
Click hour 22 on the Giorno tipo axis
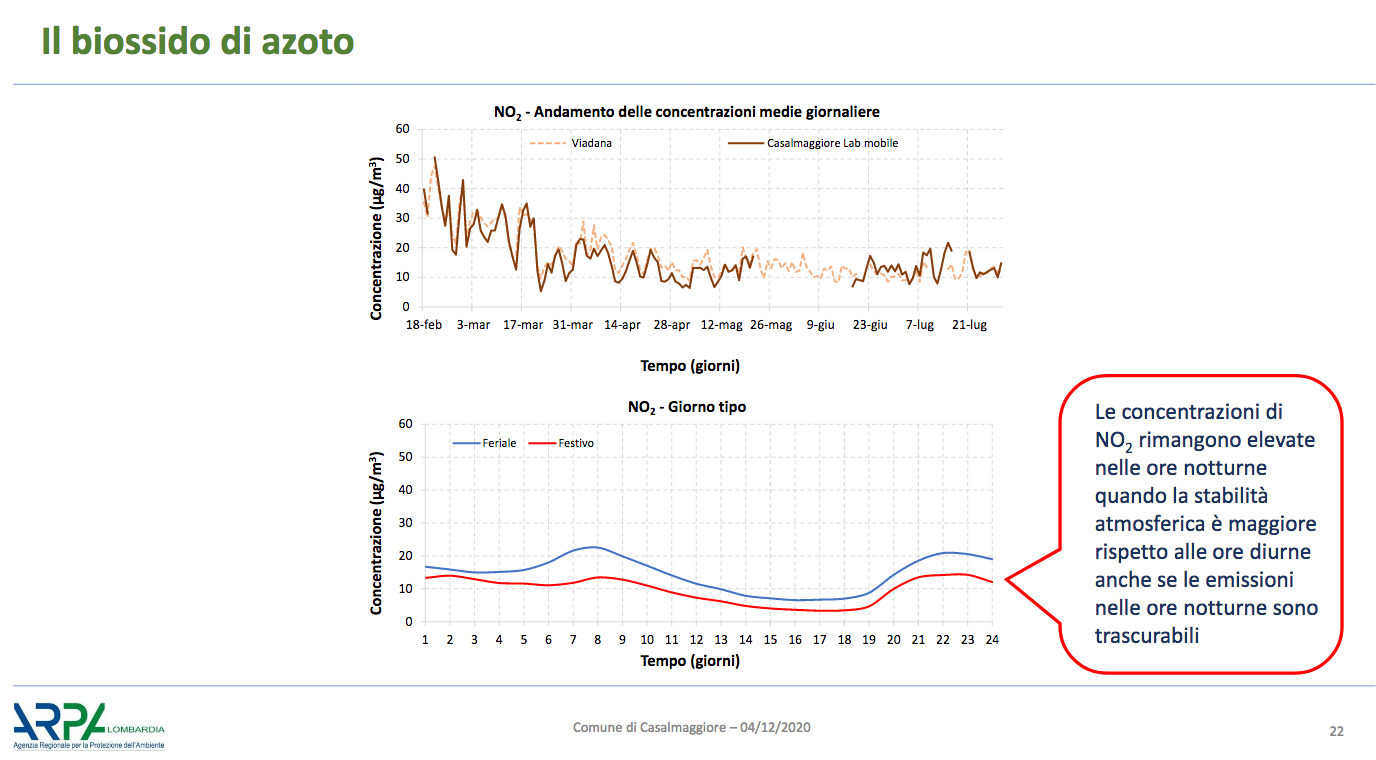coord(942,639)
